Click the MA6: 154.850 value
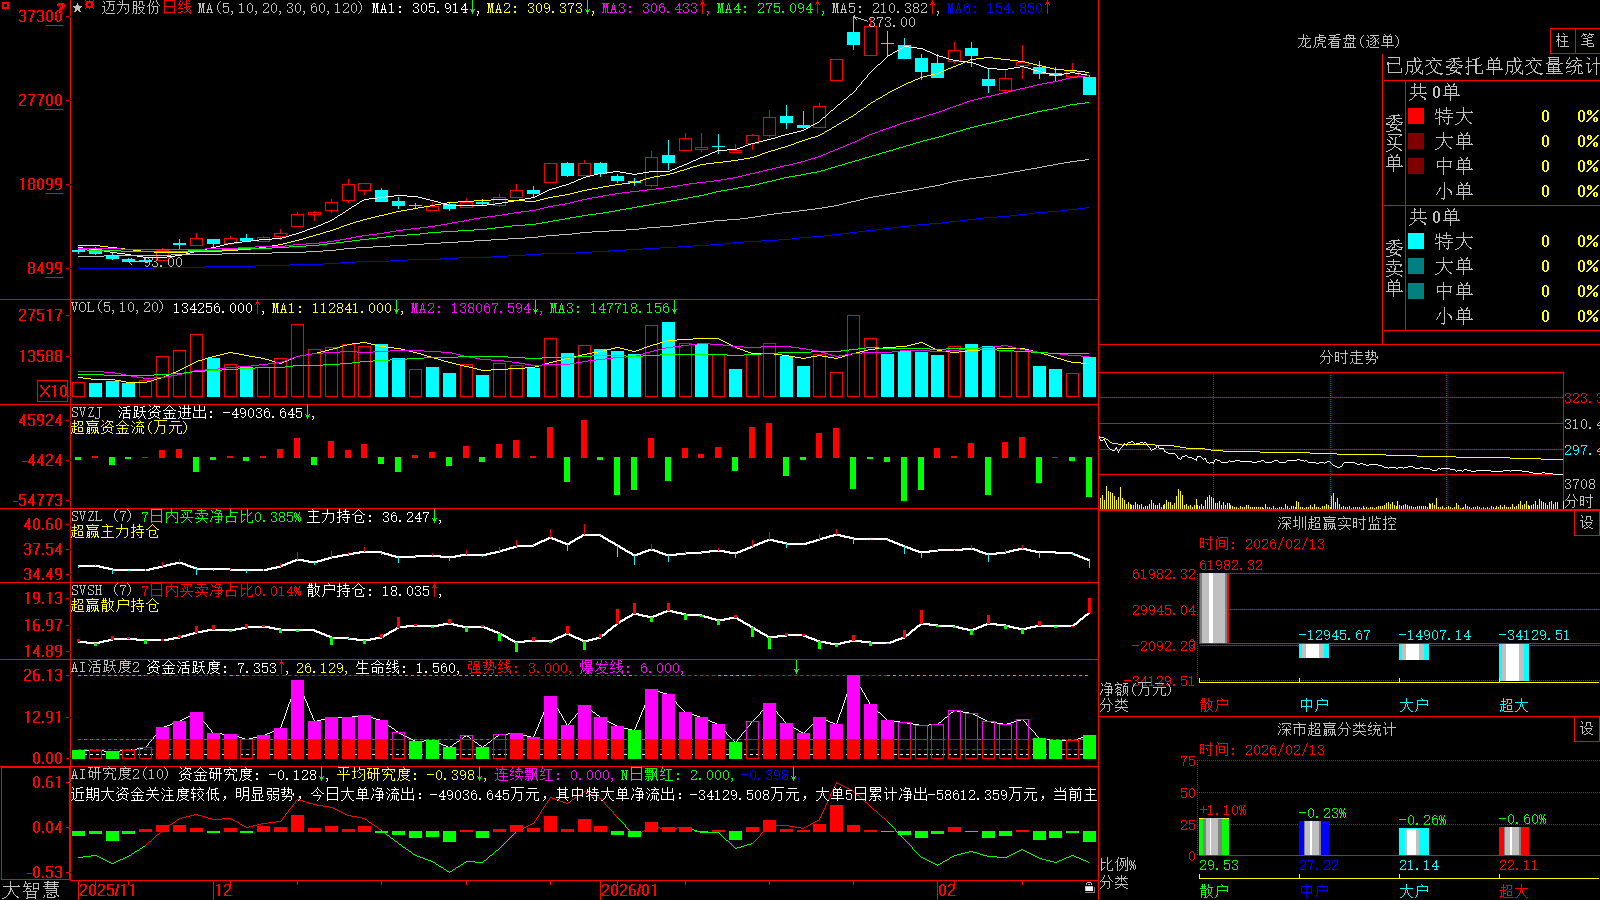Screen dimensions: 1600x900 pos(994,8)
